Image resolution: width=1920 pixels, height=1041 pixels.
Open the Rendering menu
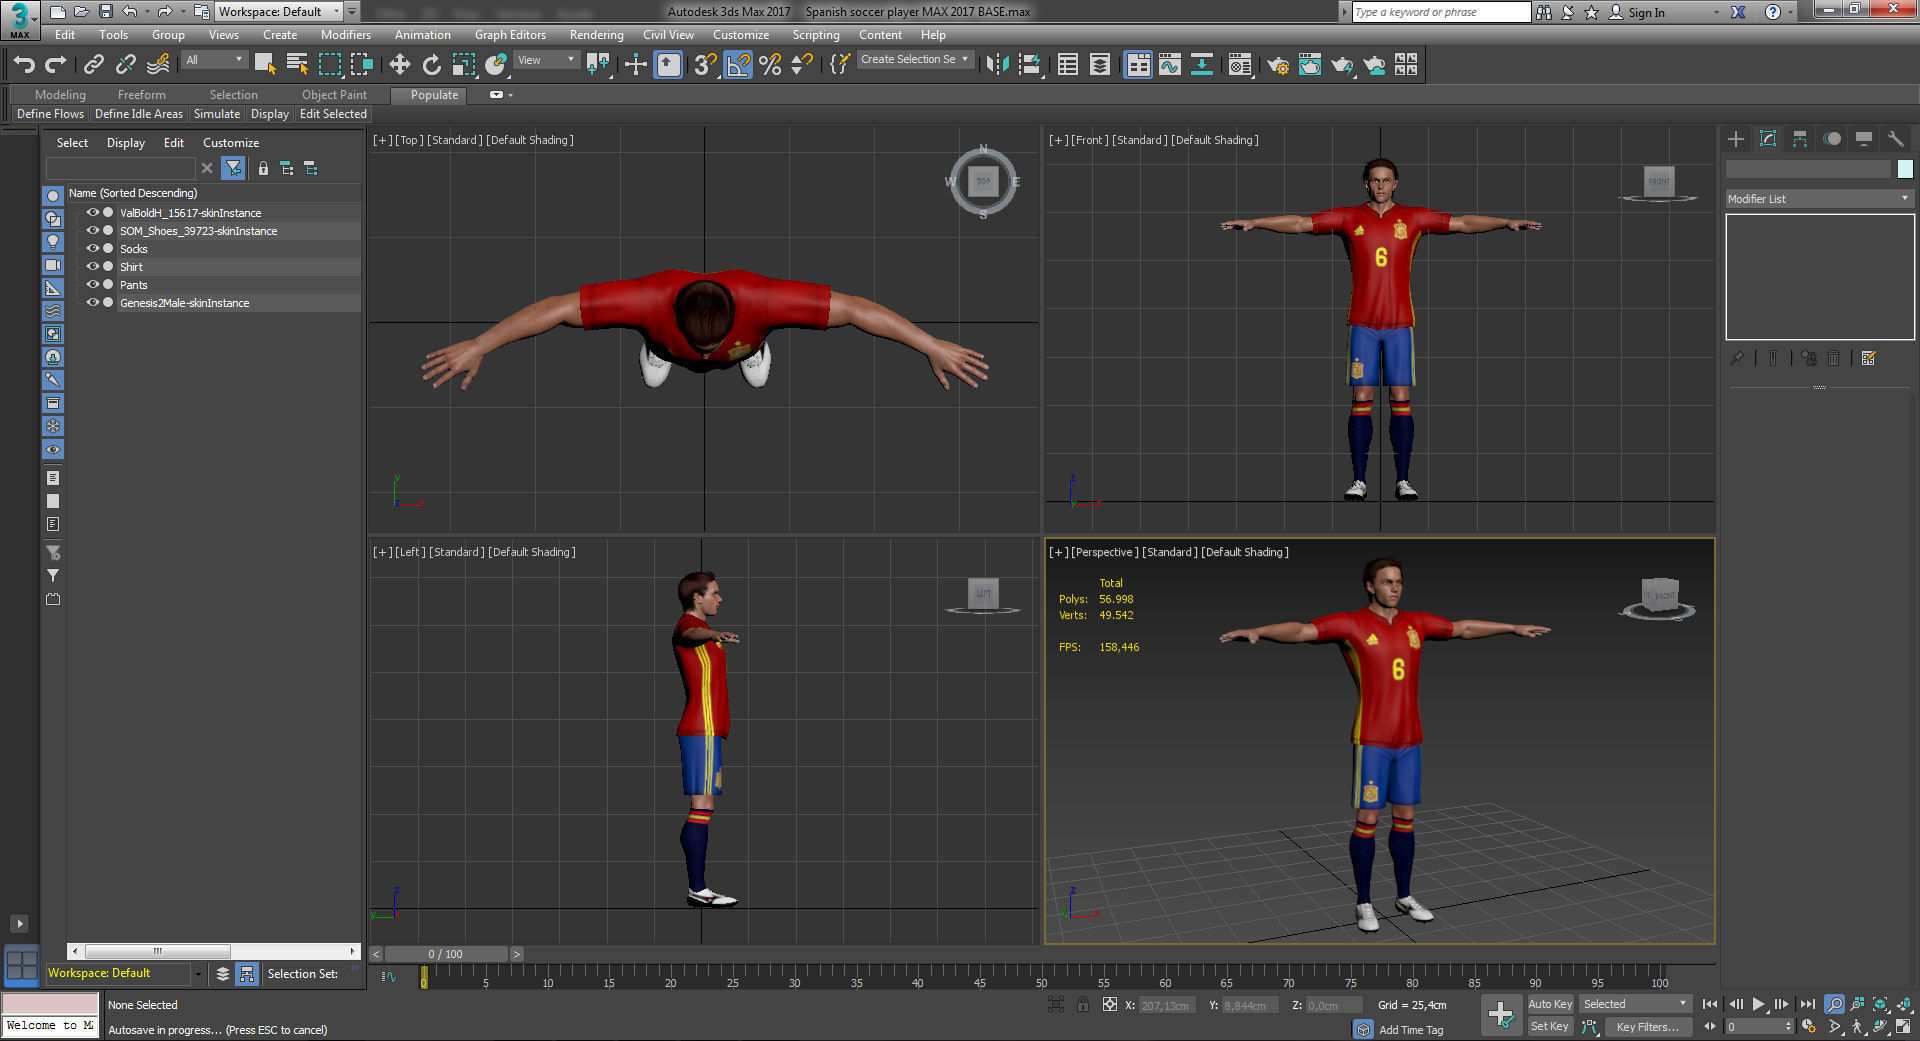click(597, 35)
